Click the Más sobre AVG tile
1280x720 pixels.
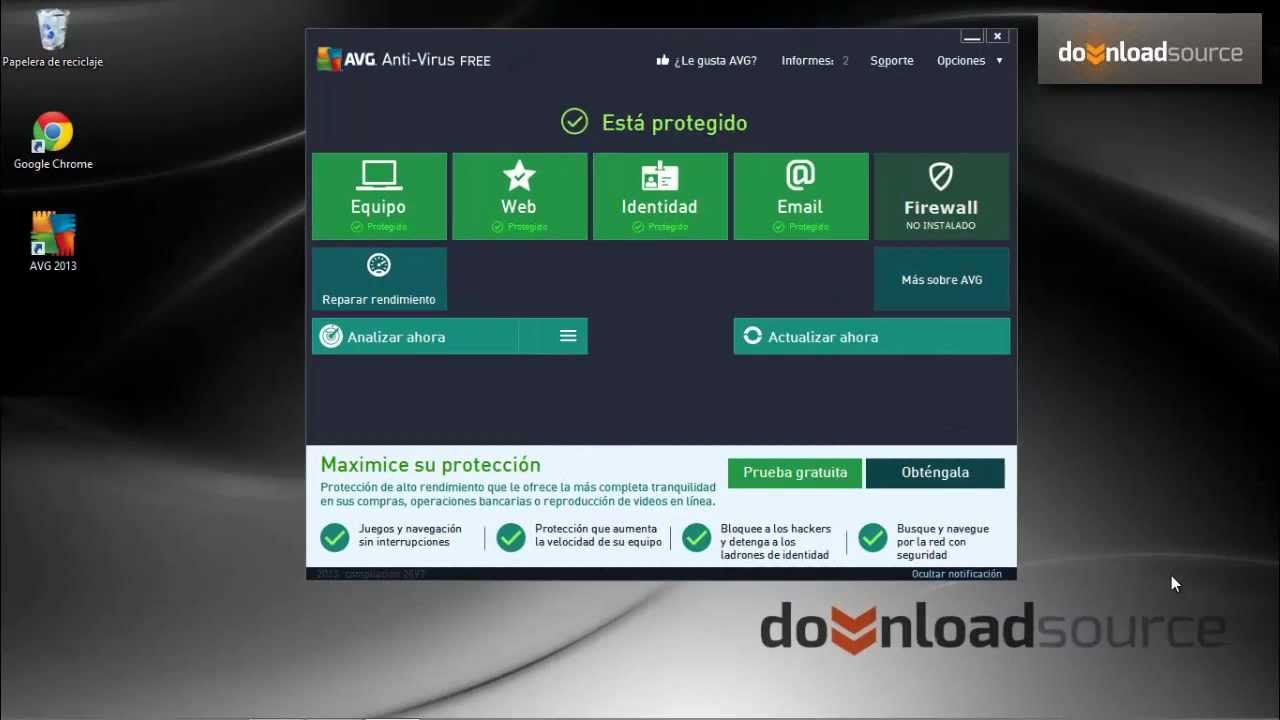(x=941, y=279)
